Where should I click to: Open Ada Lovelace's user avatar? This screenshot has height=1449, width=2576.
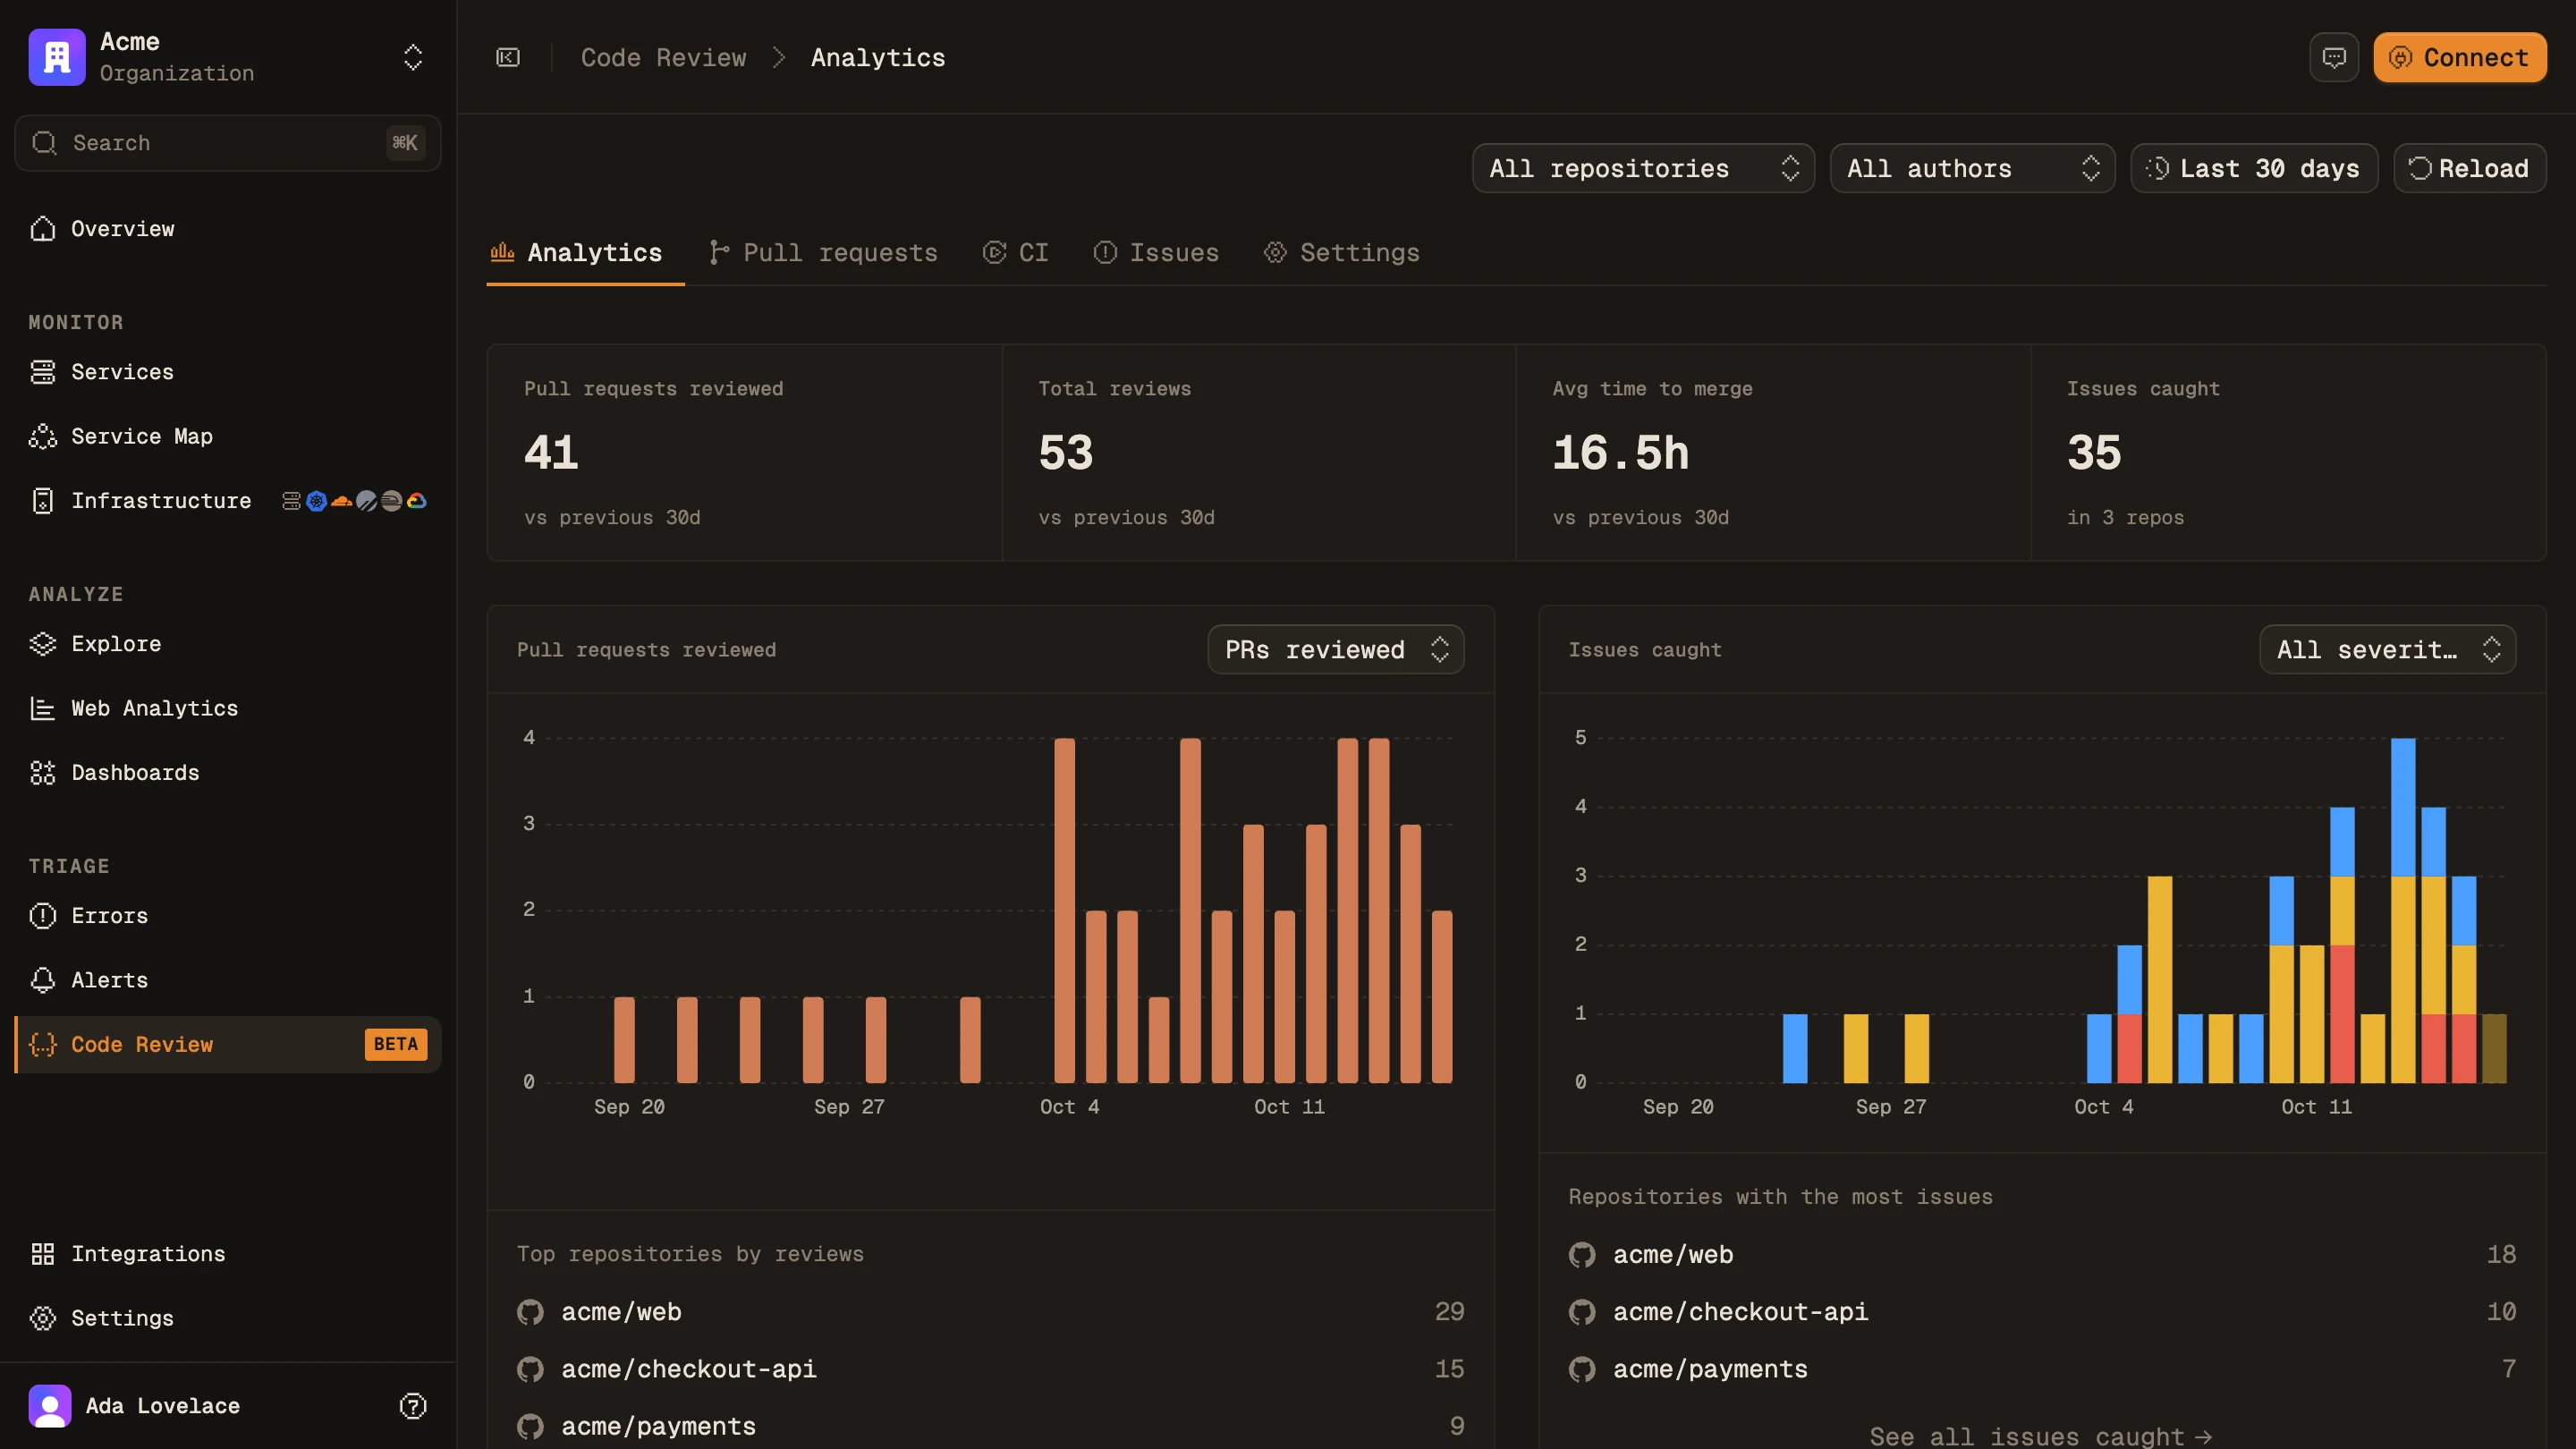[50, 1406]
